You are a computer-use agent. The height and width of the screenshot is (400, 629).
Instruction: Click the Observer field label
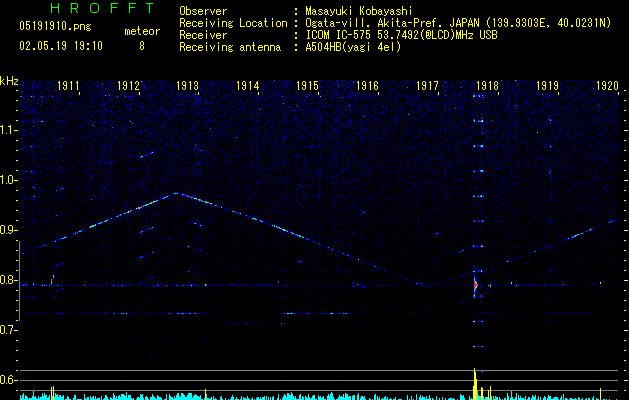click(203, 11)
